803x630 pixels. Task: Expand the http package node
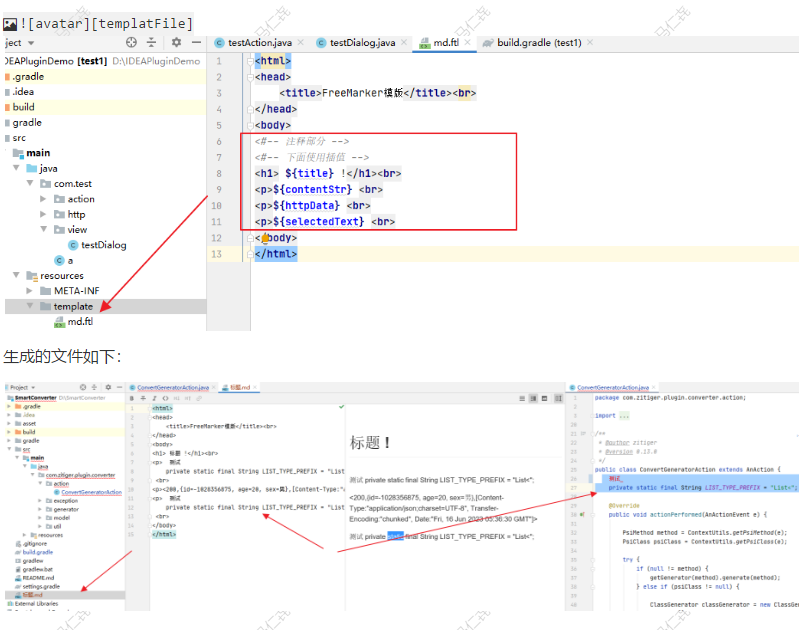tap(44, 214)
